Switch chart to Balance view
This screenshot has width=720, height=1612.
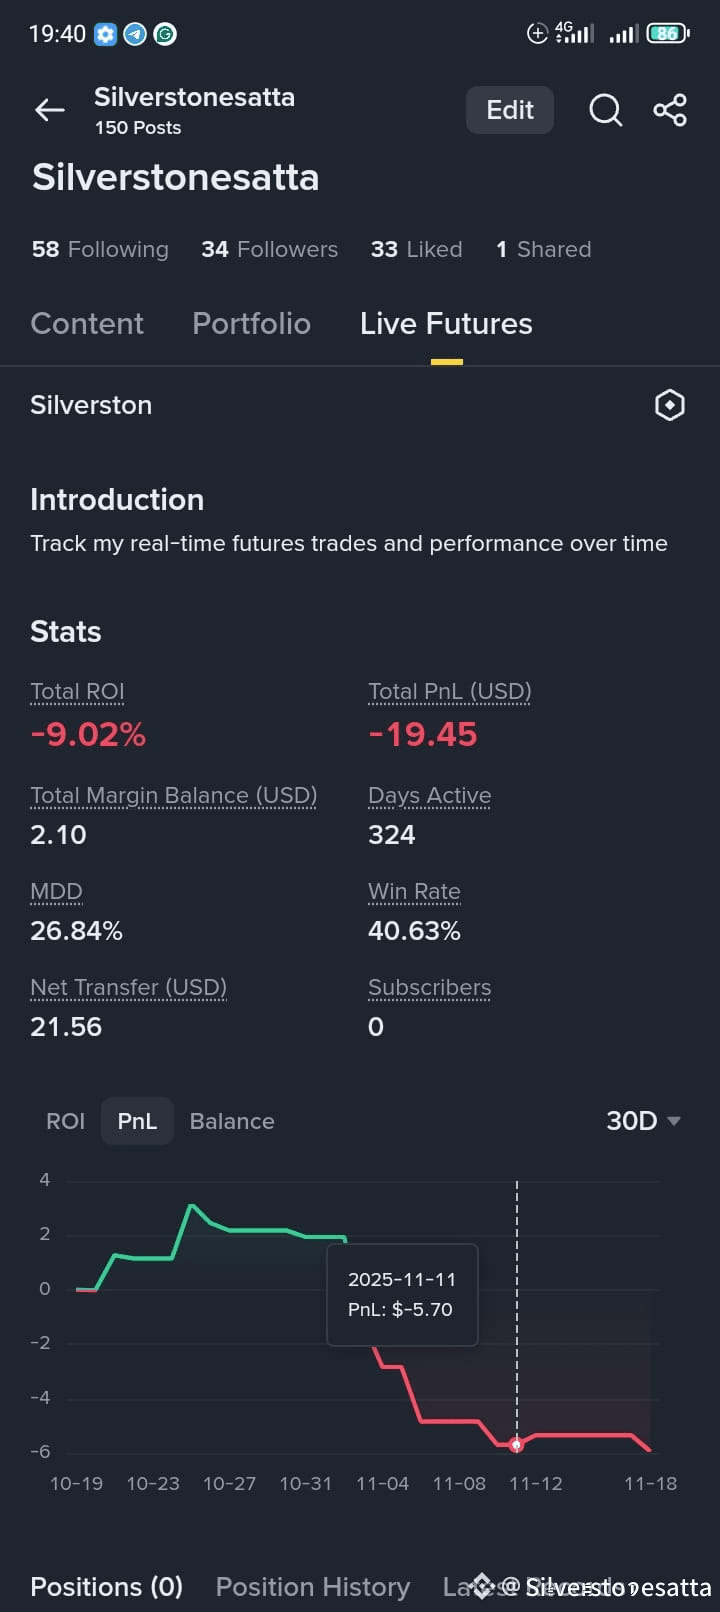tap(232, 1121)
